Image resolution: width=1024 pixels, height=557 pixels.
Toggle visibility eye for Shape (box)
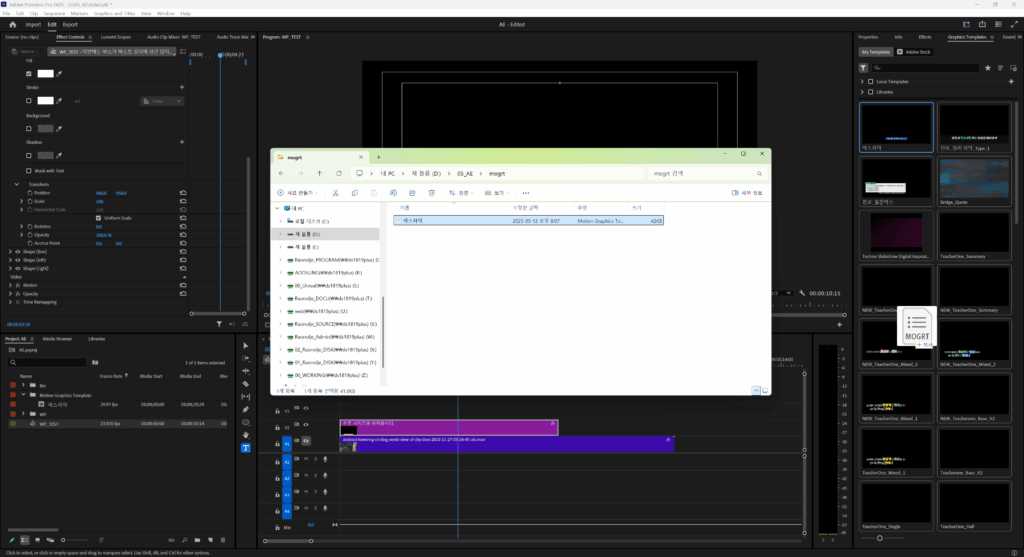(x=18, y=251)
